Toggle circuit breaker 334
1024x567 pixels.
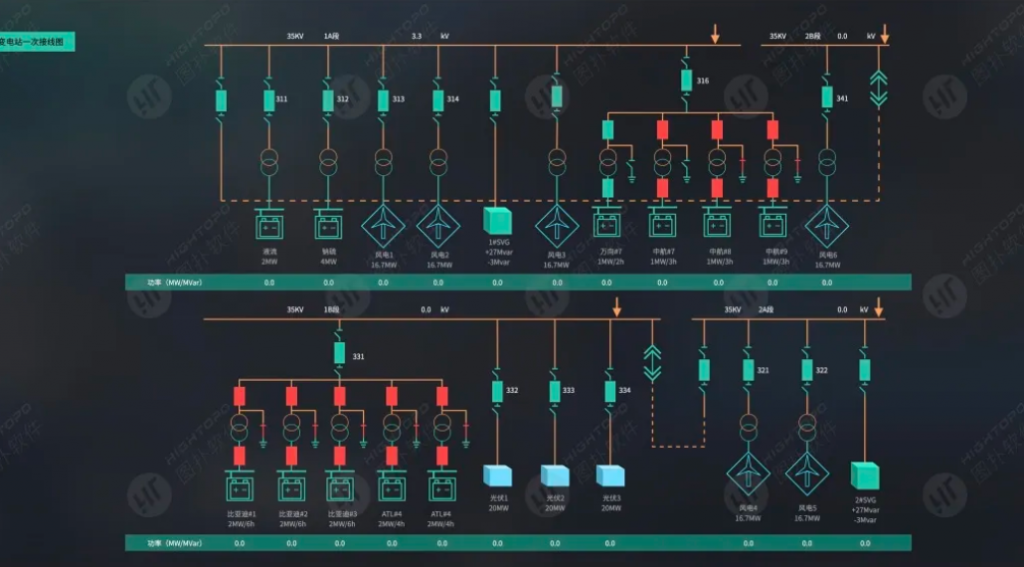(x=610, y=391)
